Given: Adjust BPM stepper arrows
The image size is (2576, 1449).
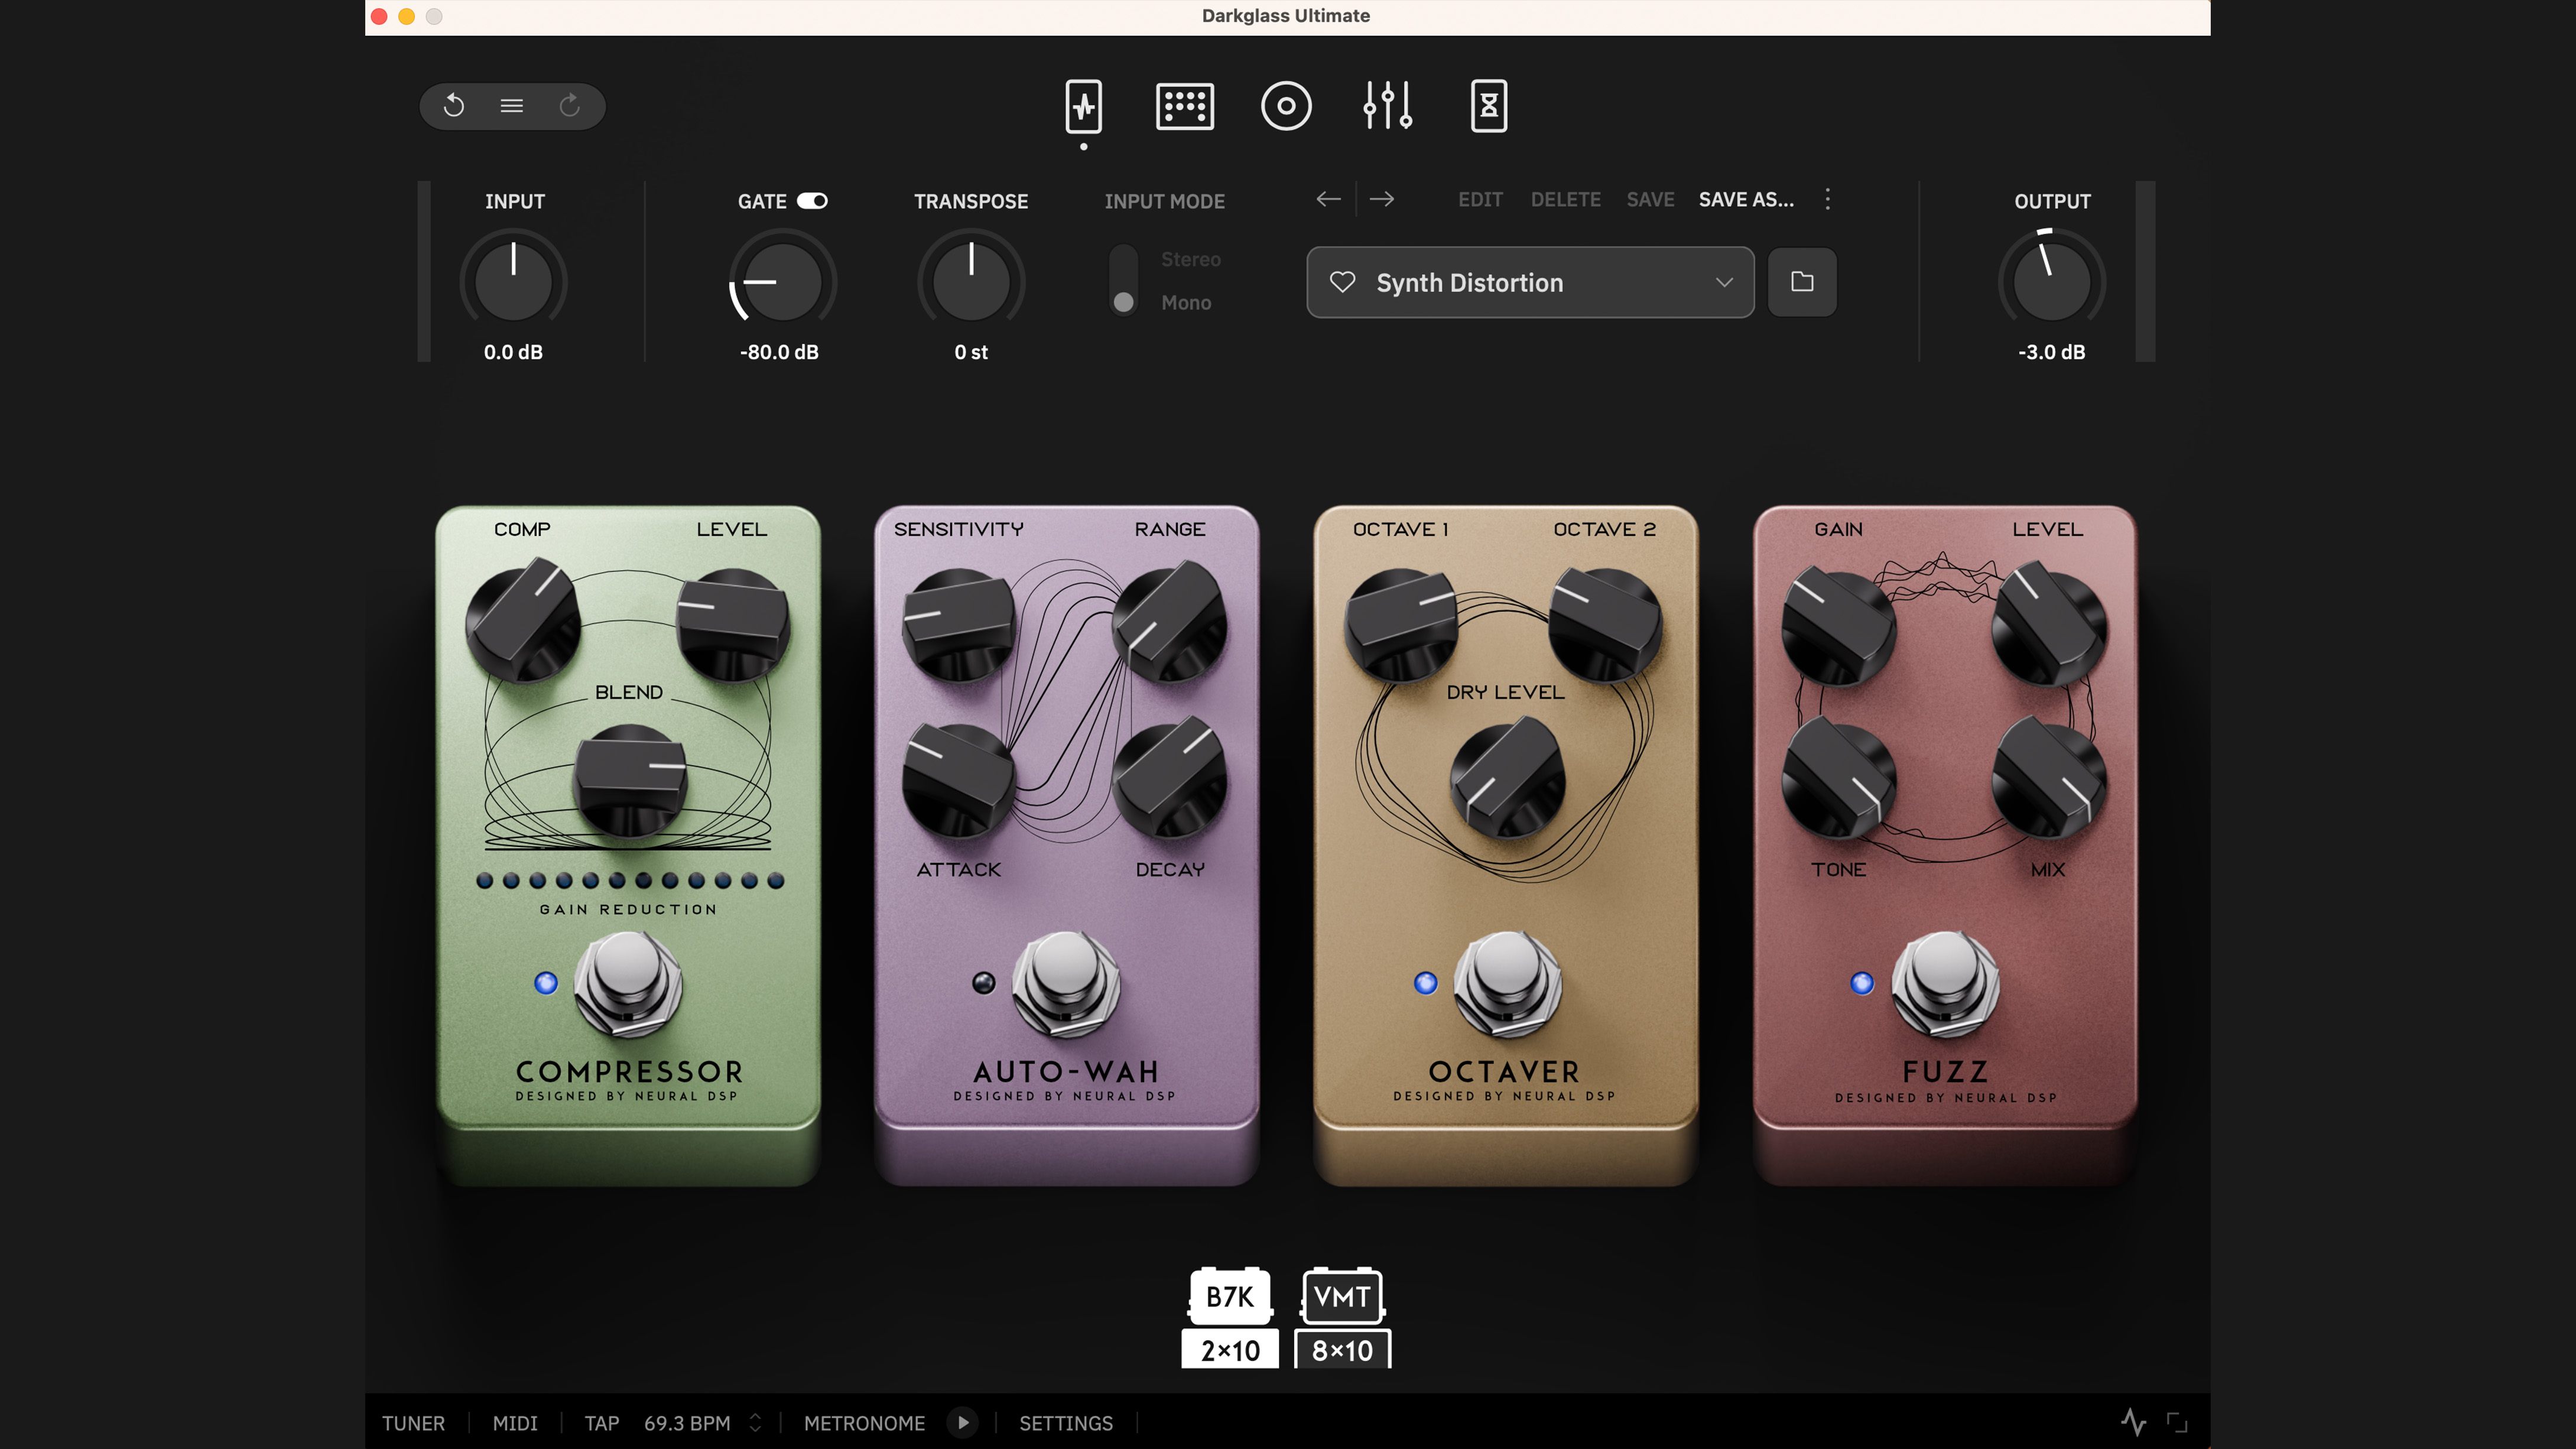Looking at the screenshot, I should point(755,1422).
